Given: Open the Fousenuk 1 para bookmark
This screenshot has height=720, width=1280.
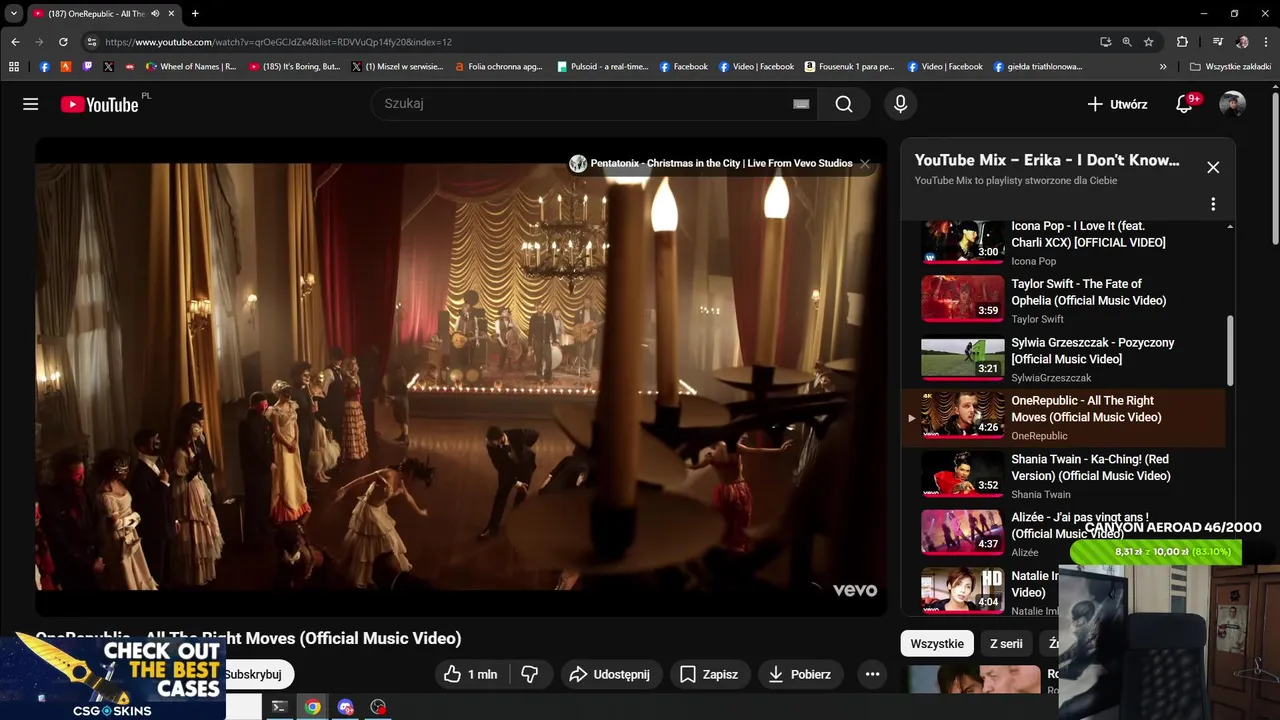Looking at the screenshot, I should [848, 67].
